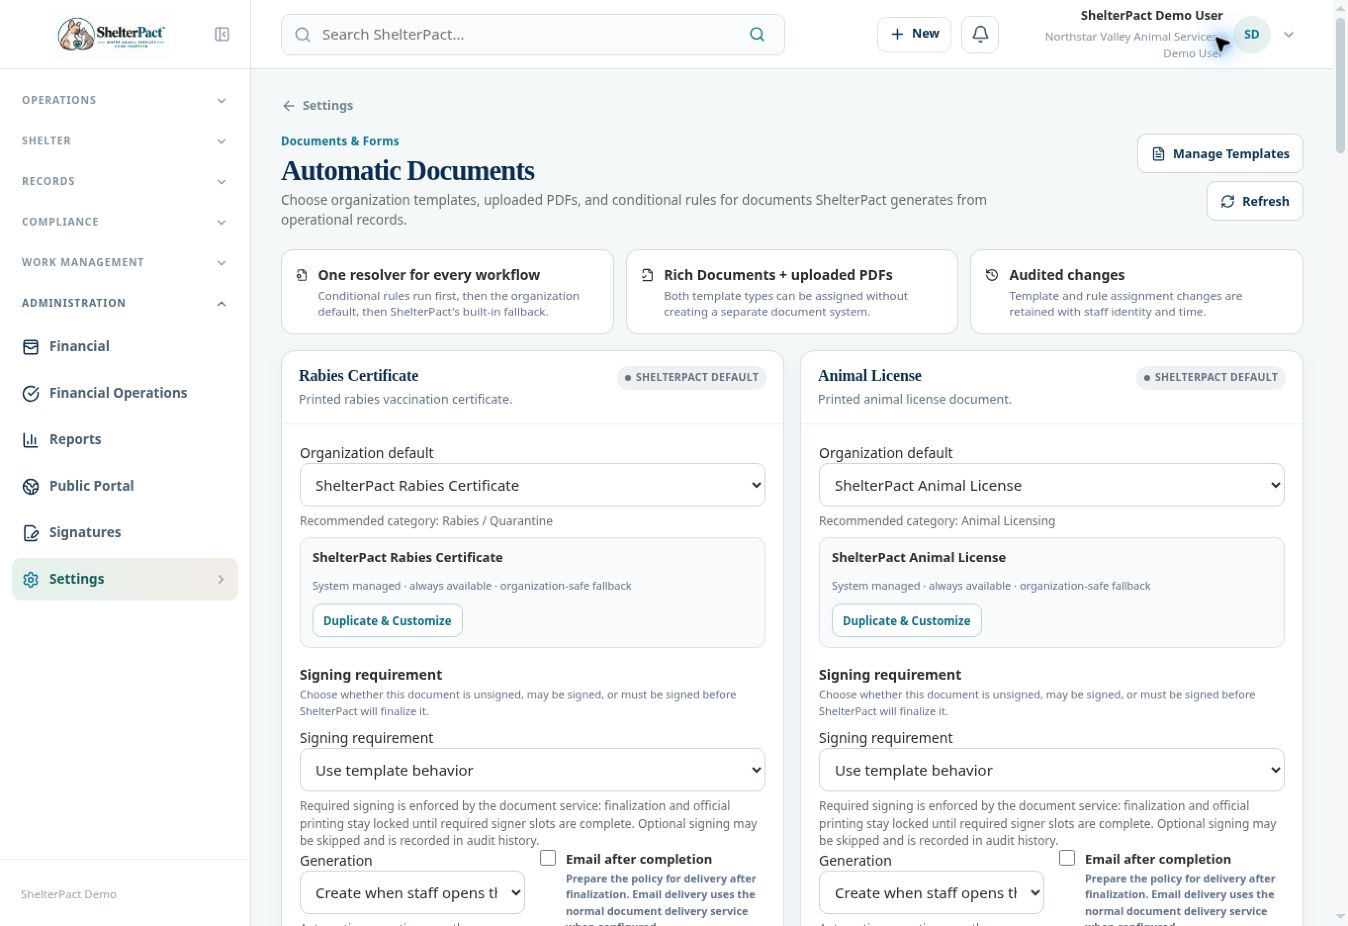Open Animal License Generation dropdown
This screenshot has height=926, width=1348.
931,893
